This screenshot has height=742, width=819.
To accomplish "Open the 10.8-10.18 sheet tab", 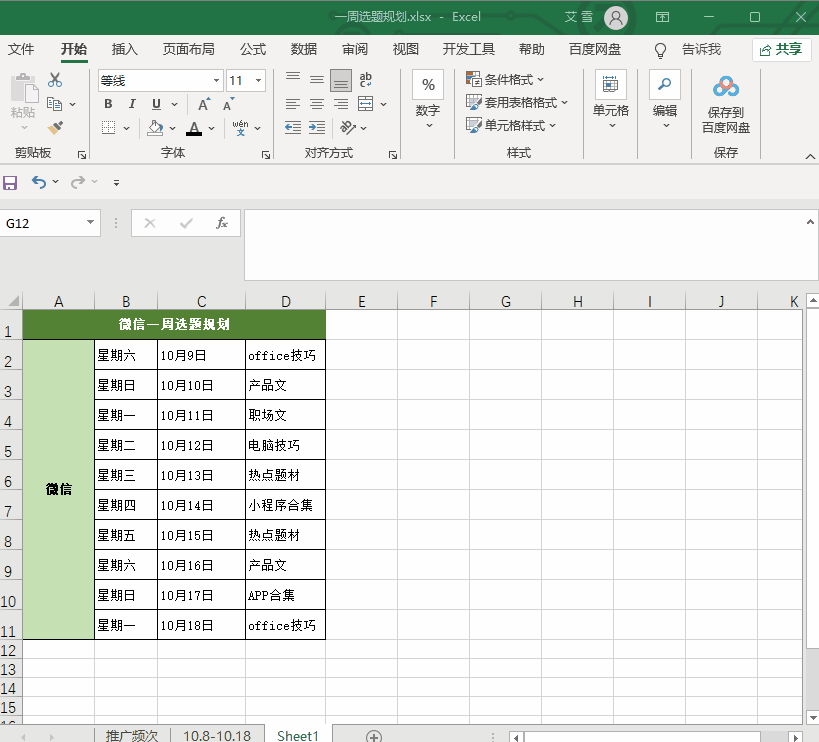I will [x=217, y=735].
